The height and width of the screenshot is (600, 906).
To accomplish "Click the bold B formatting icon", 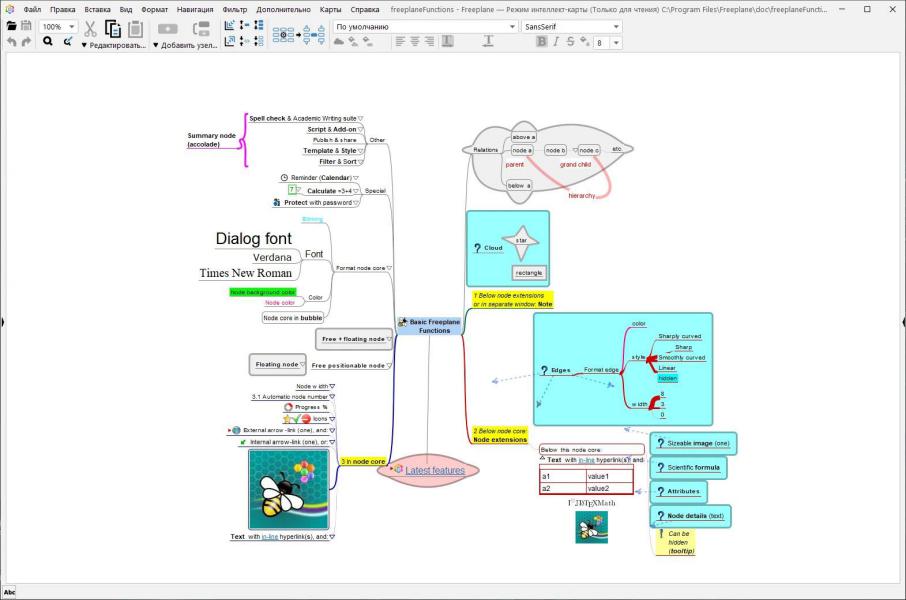I will click(541, 42).
